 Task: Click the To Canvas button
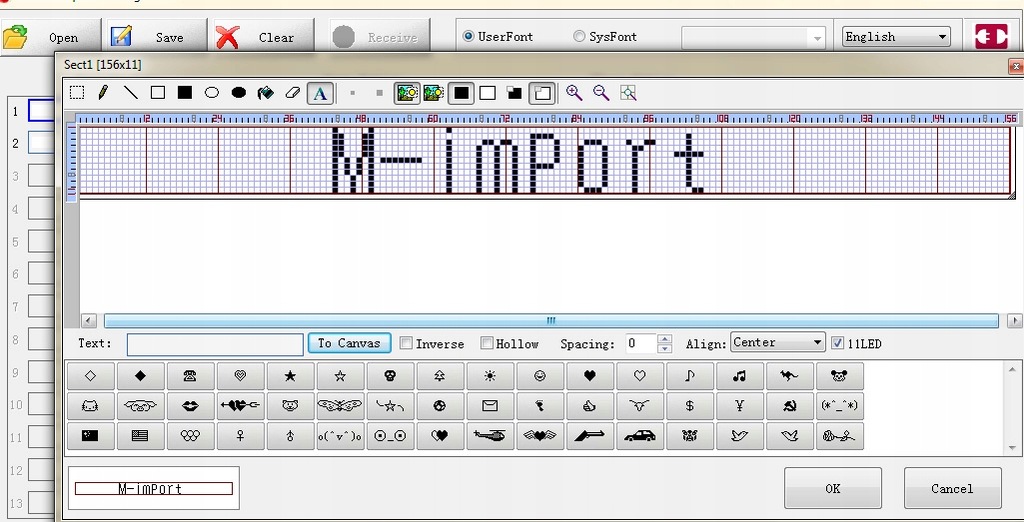(349, 343)
